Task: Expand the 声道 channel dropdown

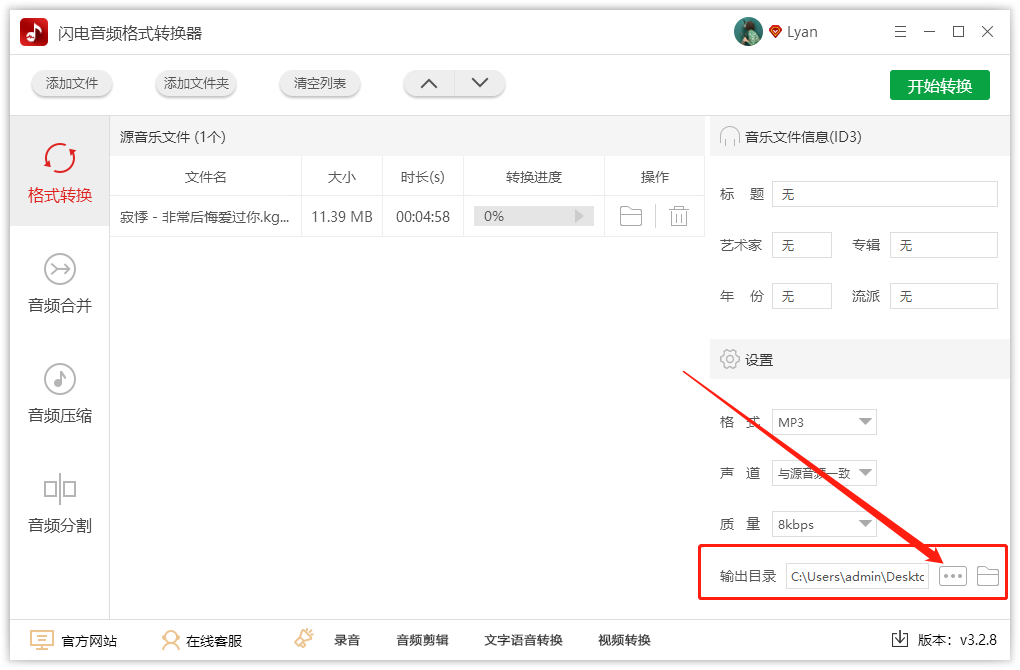Action: (x=824, y=473)
